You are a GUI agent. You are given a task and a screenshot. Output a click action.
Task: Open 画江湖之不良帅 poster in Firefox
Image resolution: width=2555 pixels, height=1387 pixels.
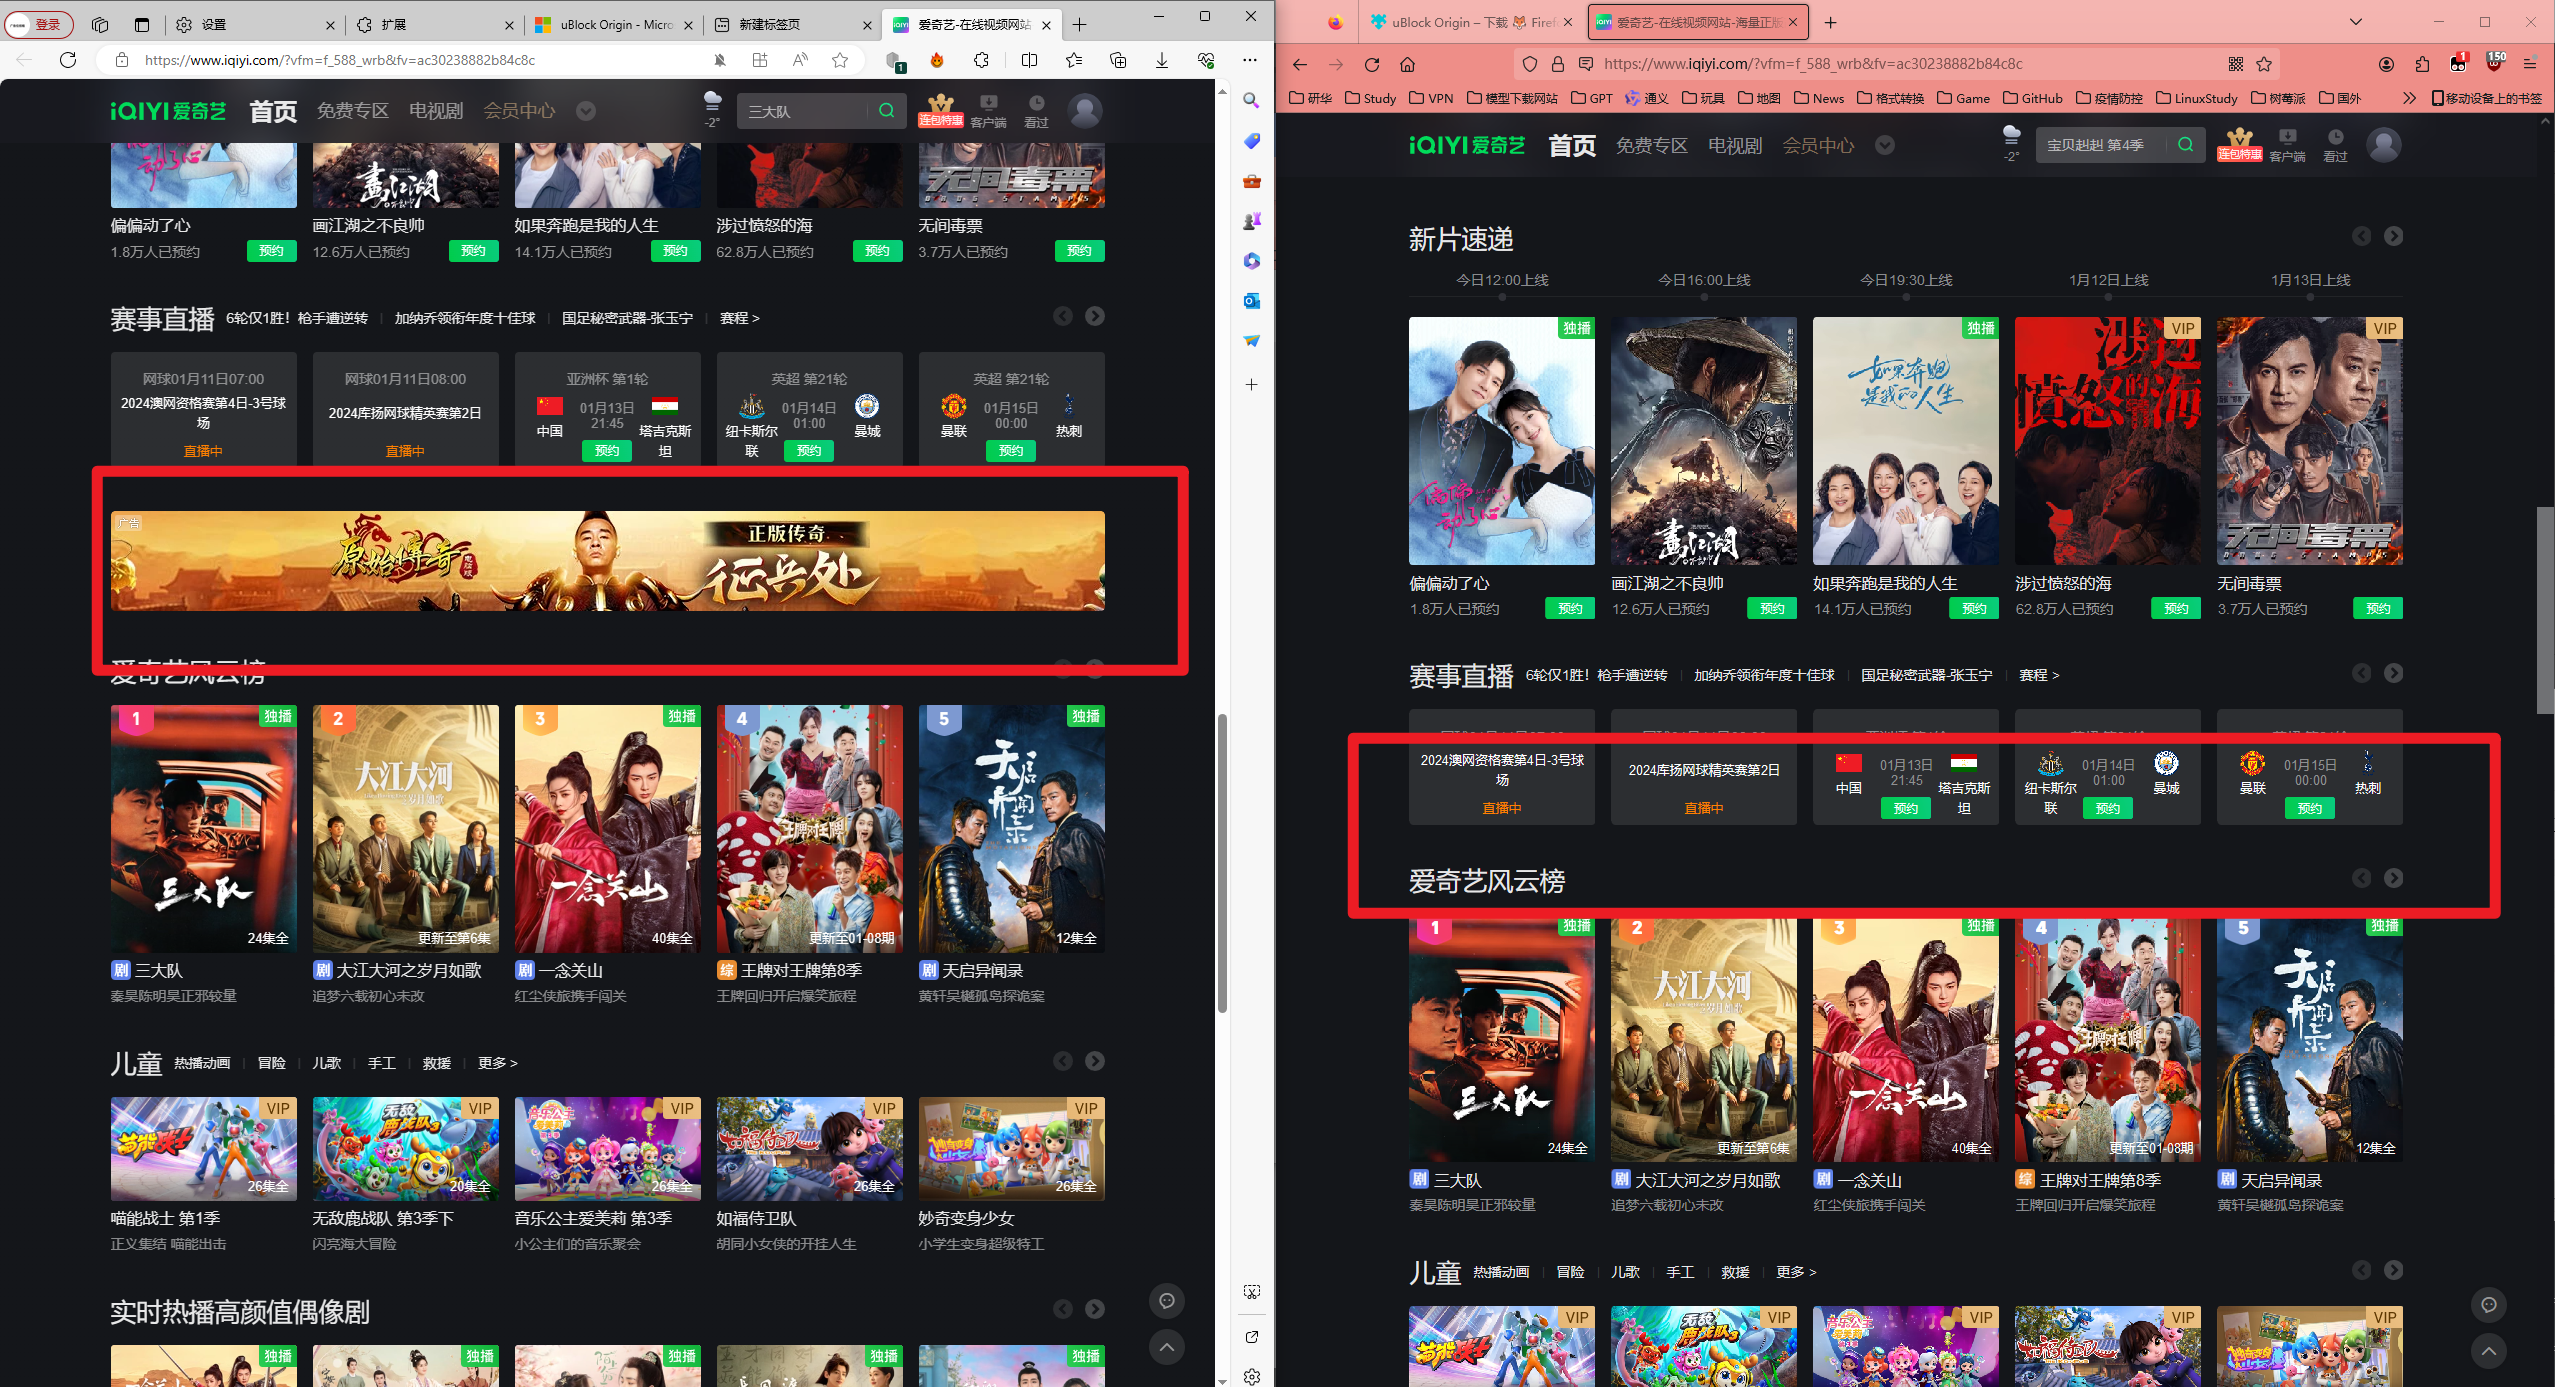(x=1703, y=441)
